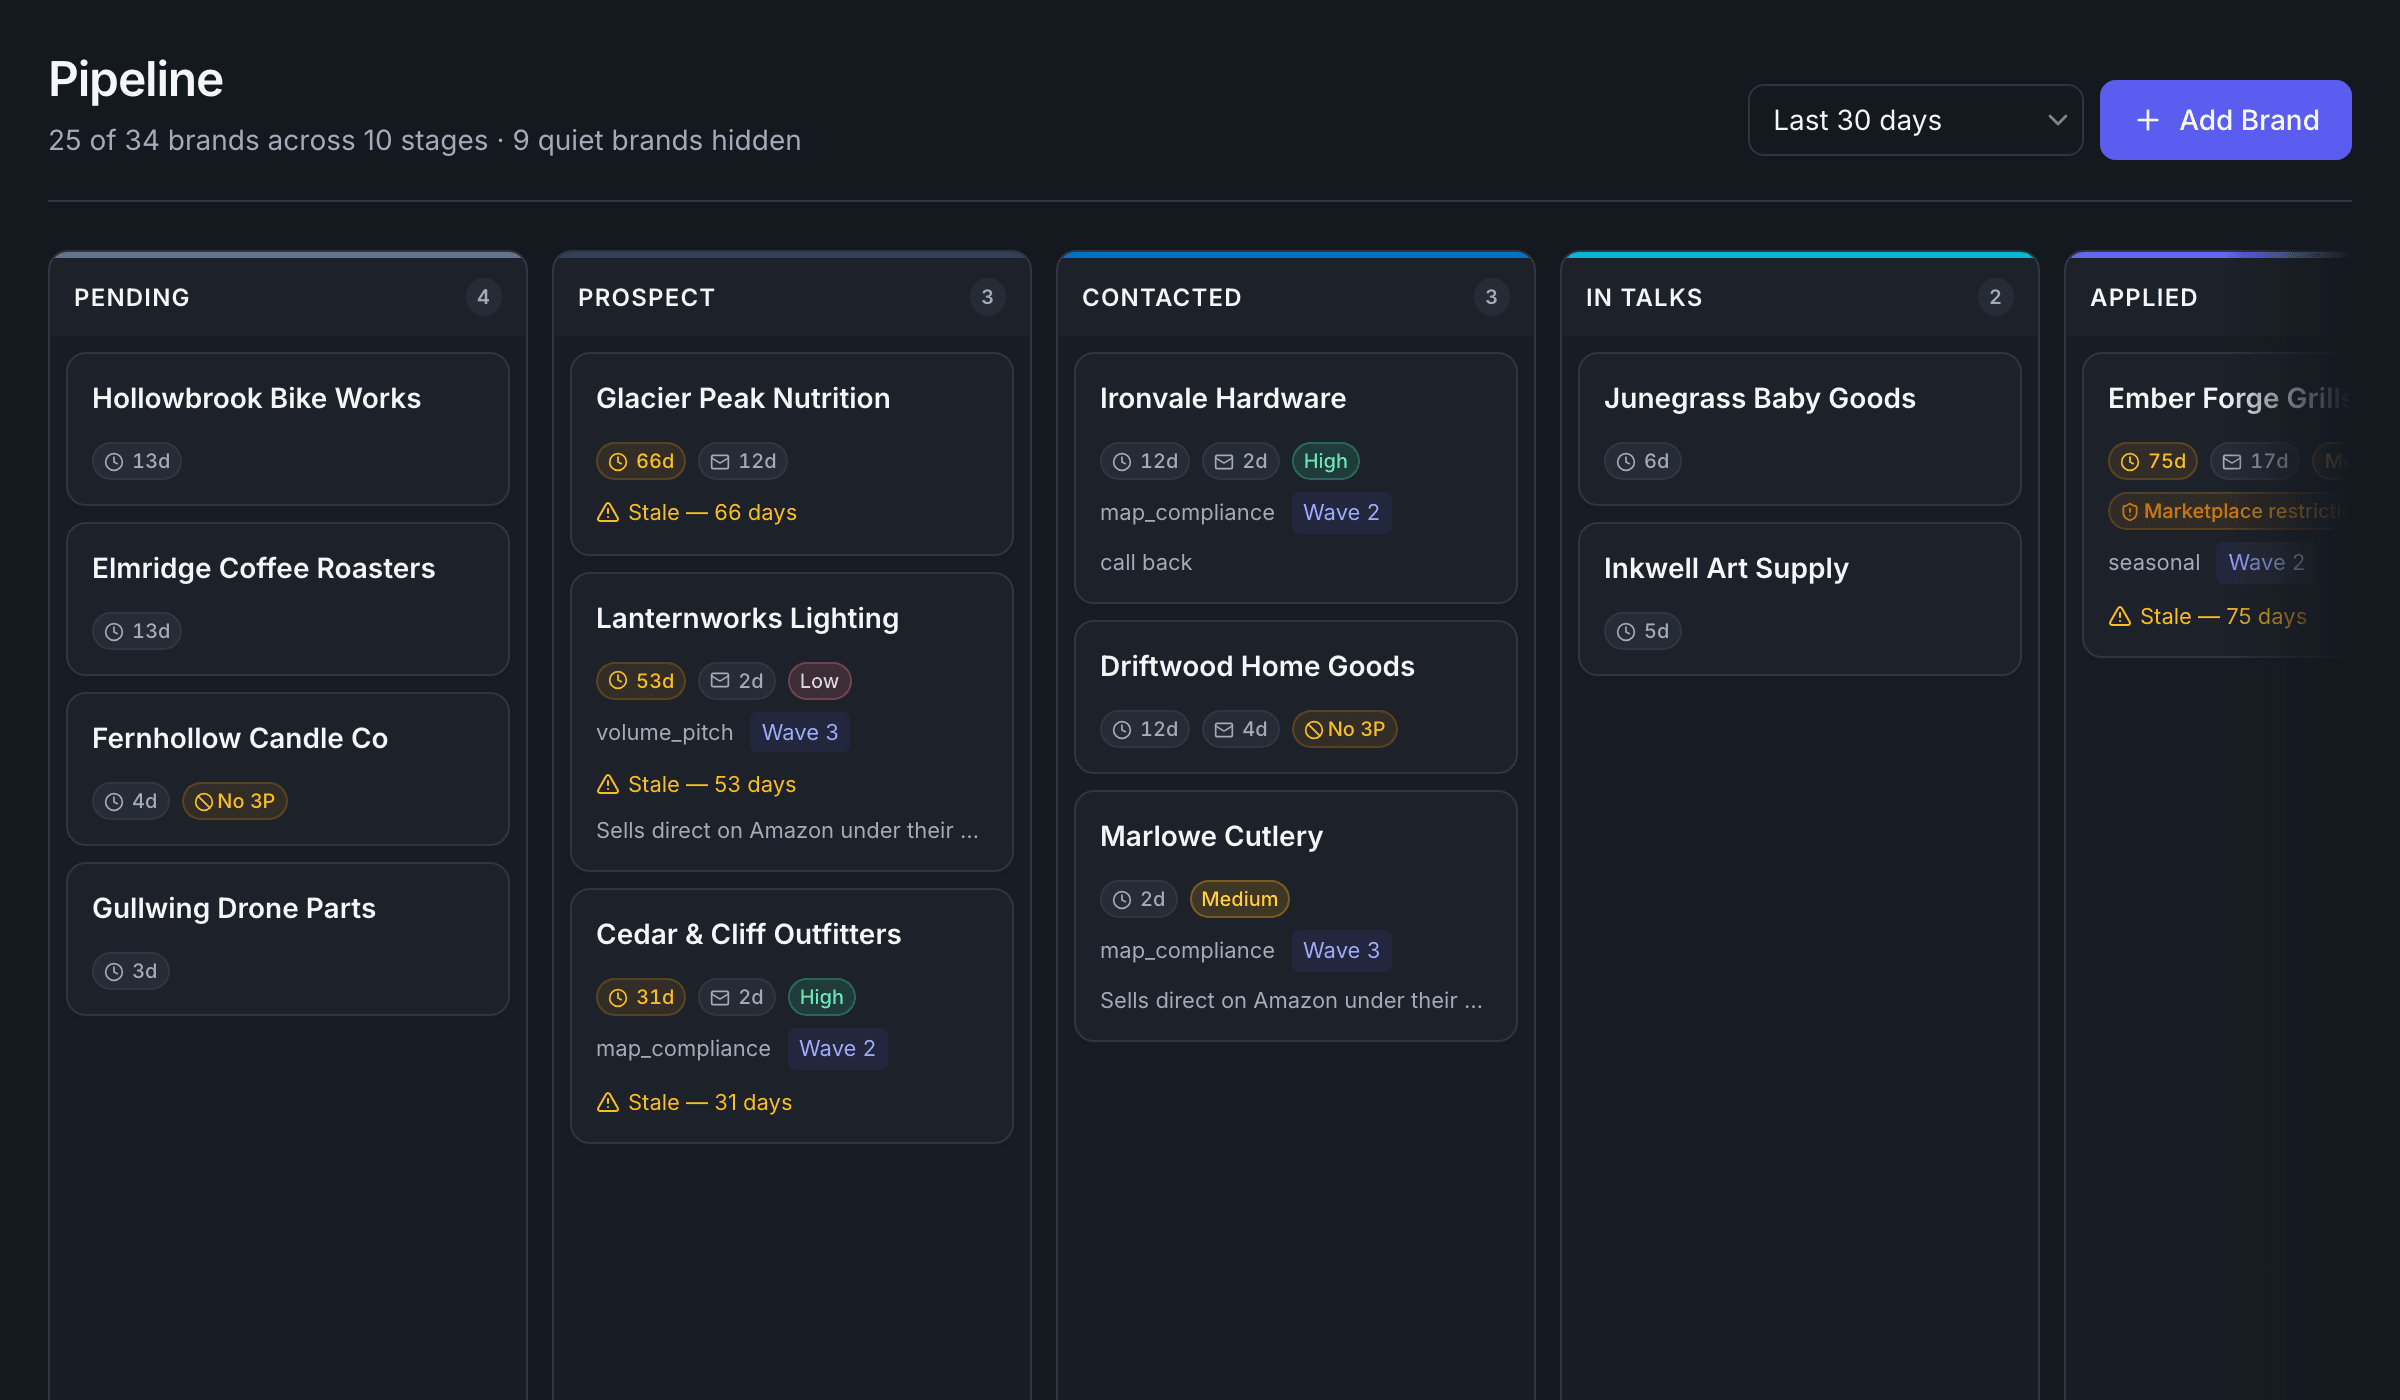The height and width of the screenshot is (1400, 2400).
Task: Click the High priority tag on Ironvale Hardware
Action: pos(1326,461)
